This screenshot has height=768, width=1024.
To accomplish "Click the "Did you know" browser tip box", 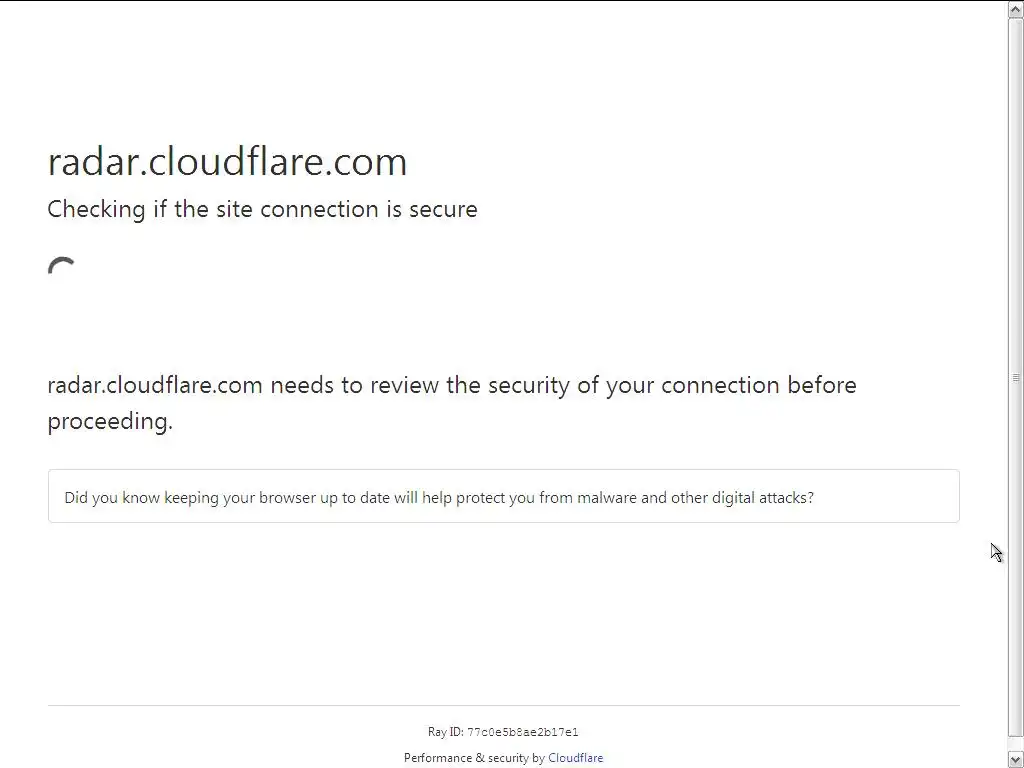I will [x=503, y=496].
